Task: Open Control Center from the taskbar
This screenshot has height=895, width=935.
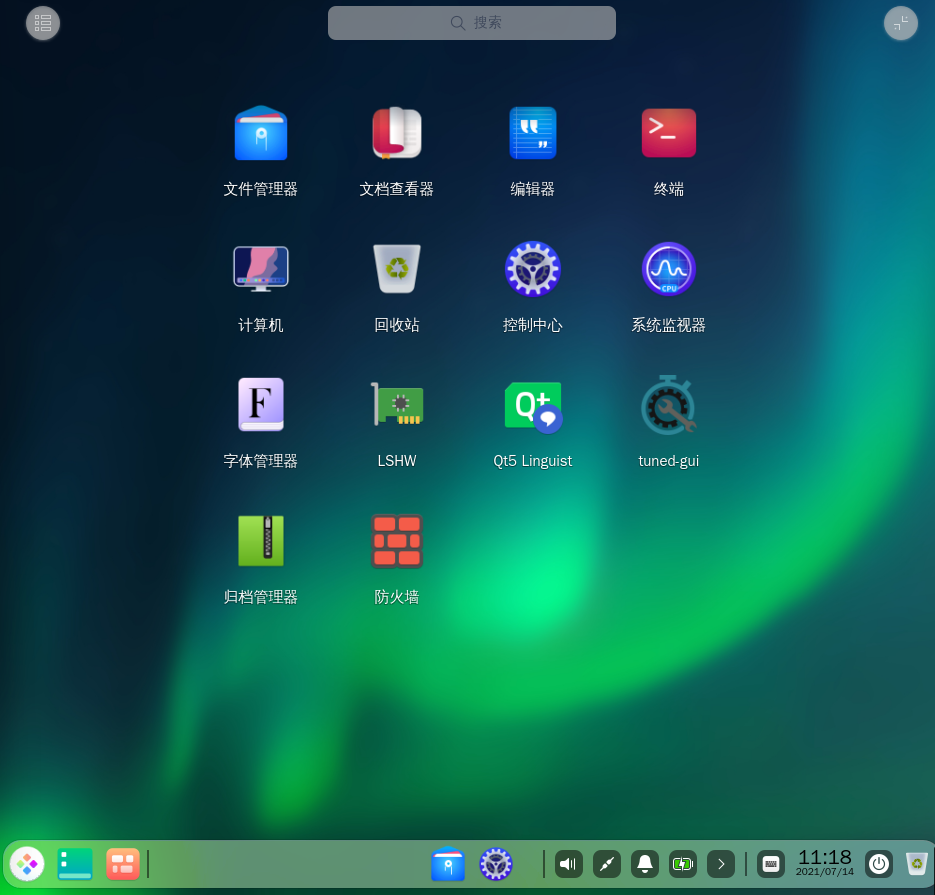Action: [x=496, y=864]
